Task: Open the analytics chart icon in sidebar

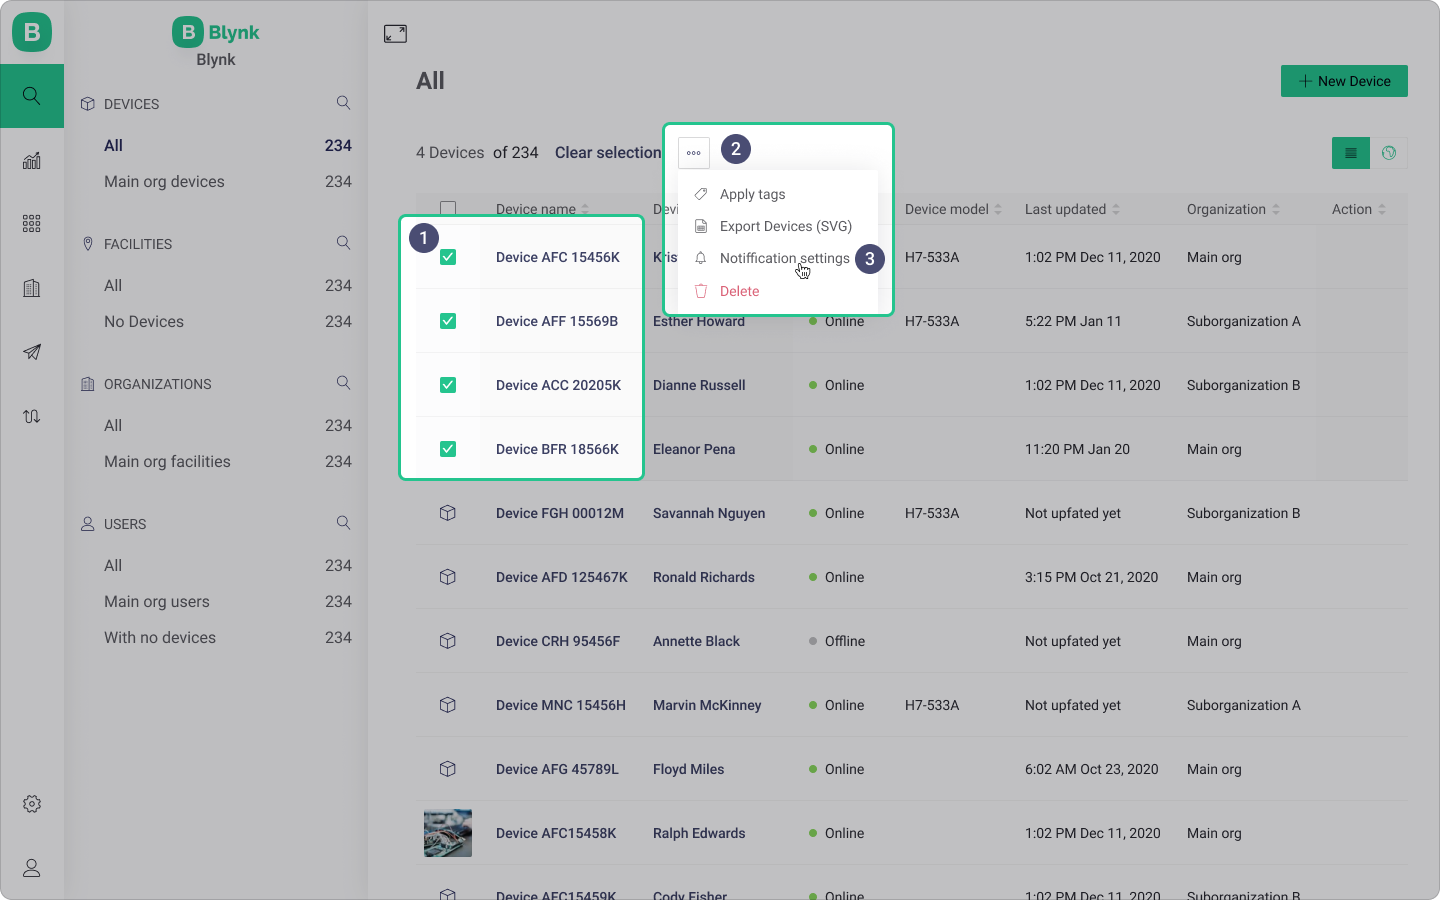Action: click(32, 161)
